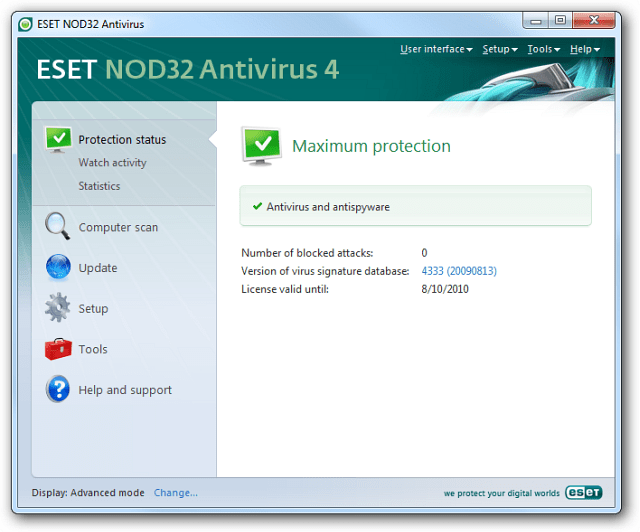Screen dimensions: 640x532
Task: Click the License valid until label
Action: pyautogui.click(x=284, y=289)
